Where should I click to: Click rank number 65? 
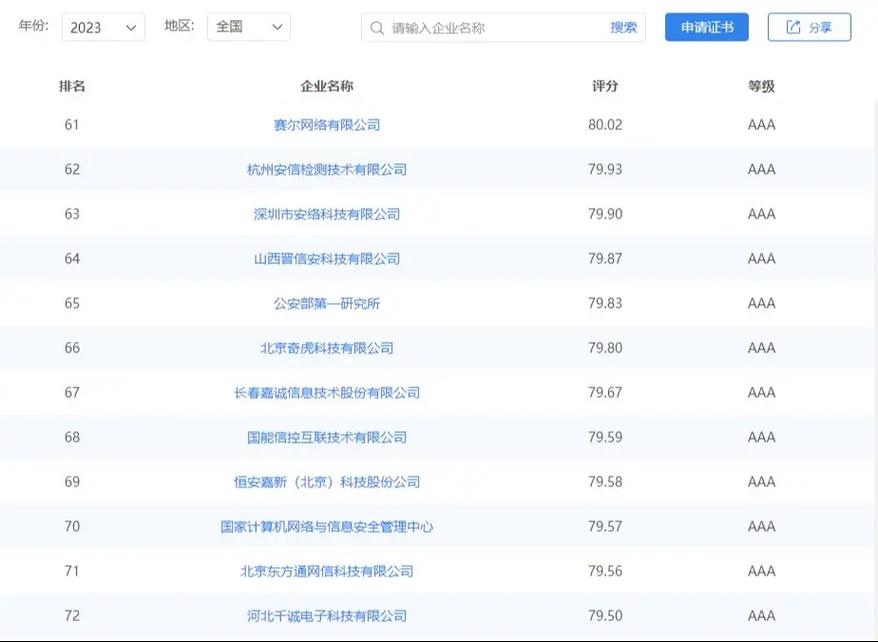point(72,303)
